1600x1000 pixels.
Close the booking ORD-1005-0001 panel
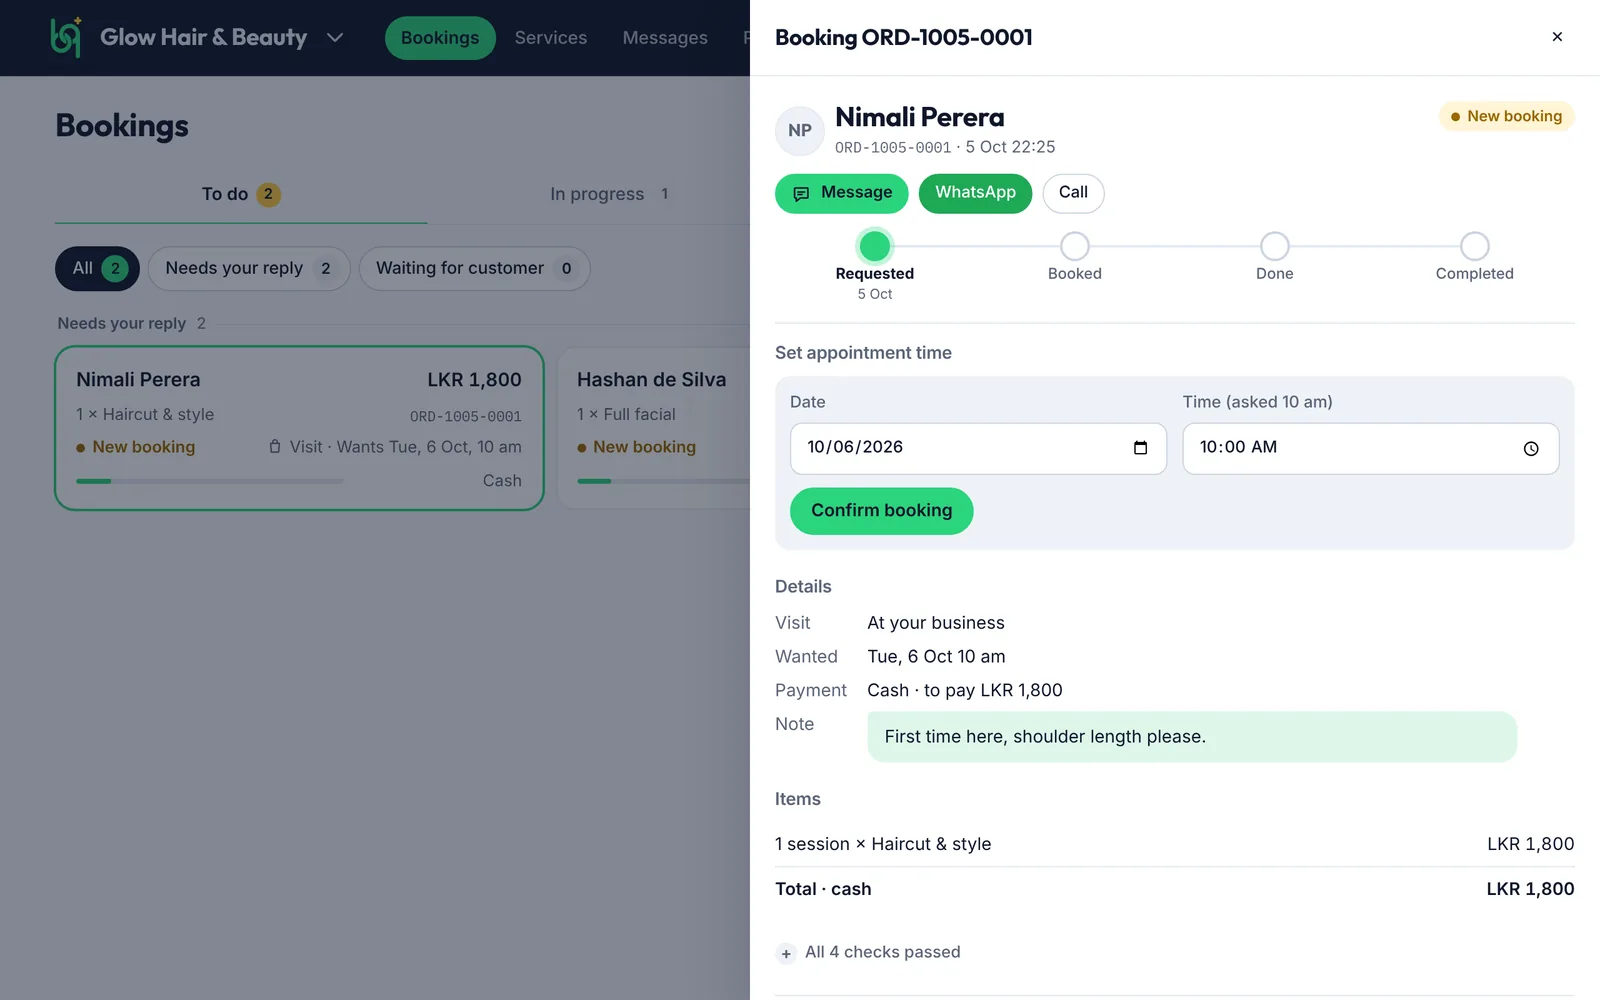pos(1557,37)
